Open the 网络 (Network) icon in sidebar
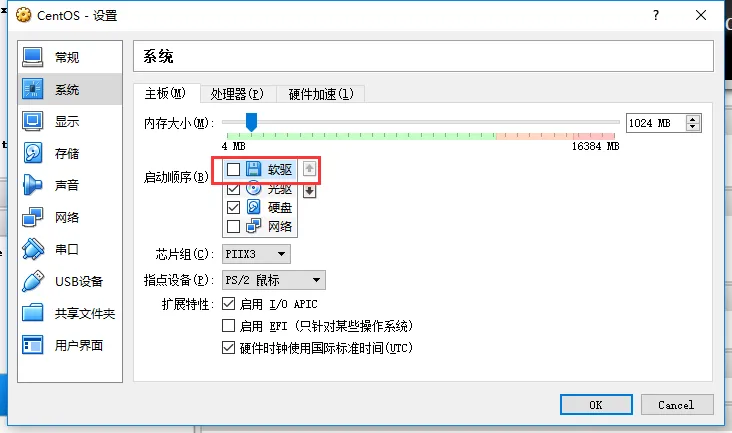The image size is (732, 433). point(33,217)
